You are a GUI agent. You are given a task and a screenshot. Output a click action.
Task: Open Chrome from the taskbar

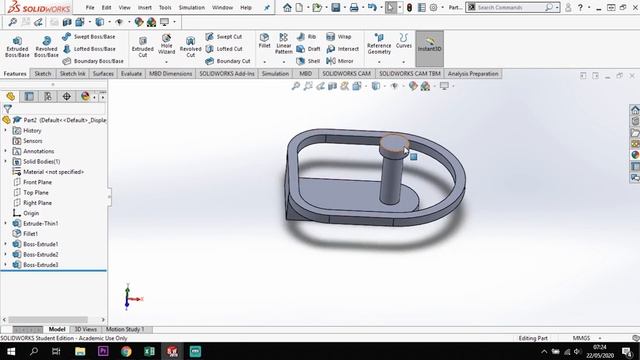point(126,351)
